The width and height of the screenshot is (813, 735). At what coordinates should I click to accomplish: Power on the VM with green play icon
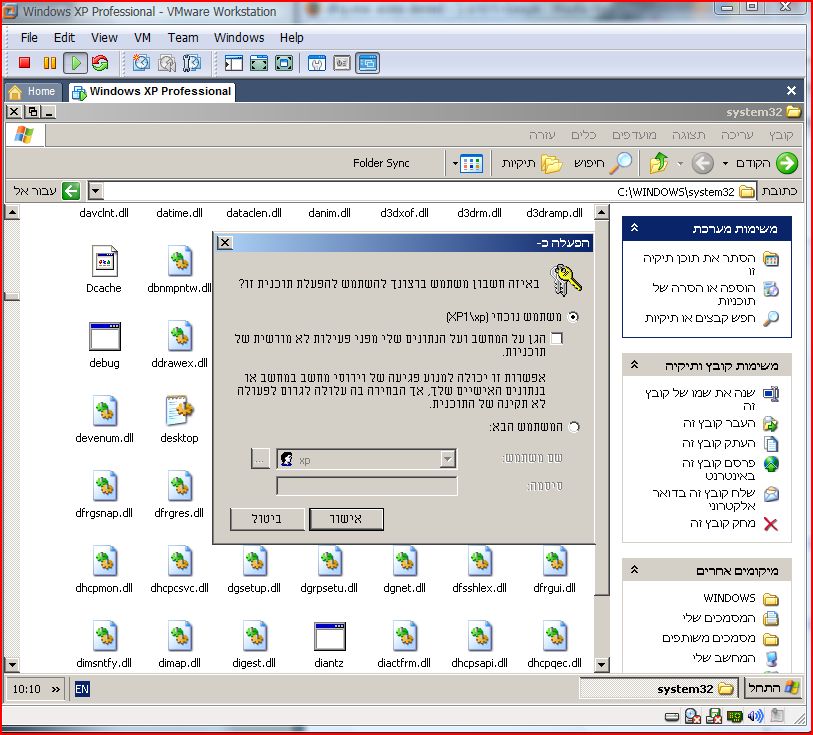(75, 63)
